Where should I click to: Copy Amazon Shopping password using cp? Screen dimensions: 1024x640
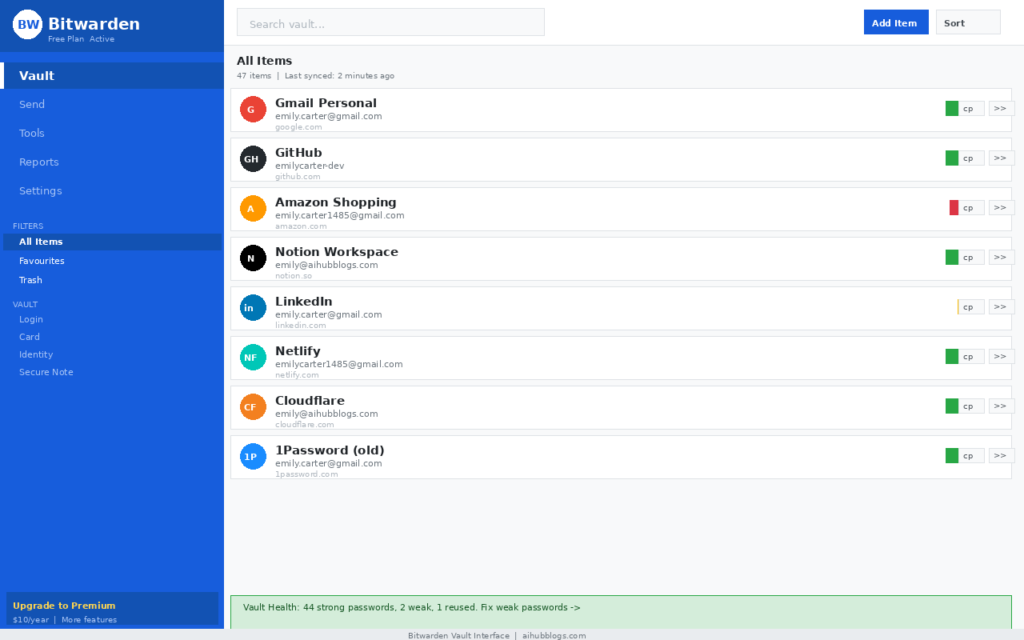(971, 208)
